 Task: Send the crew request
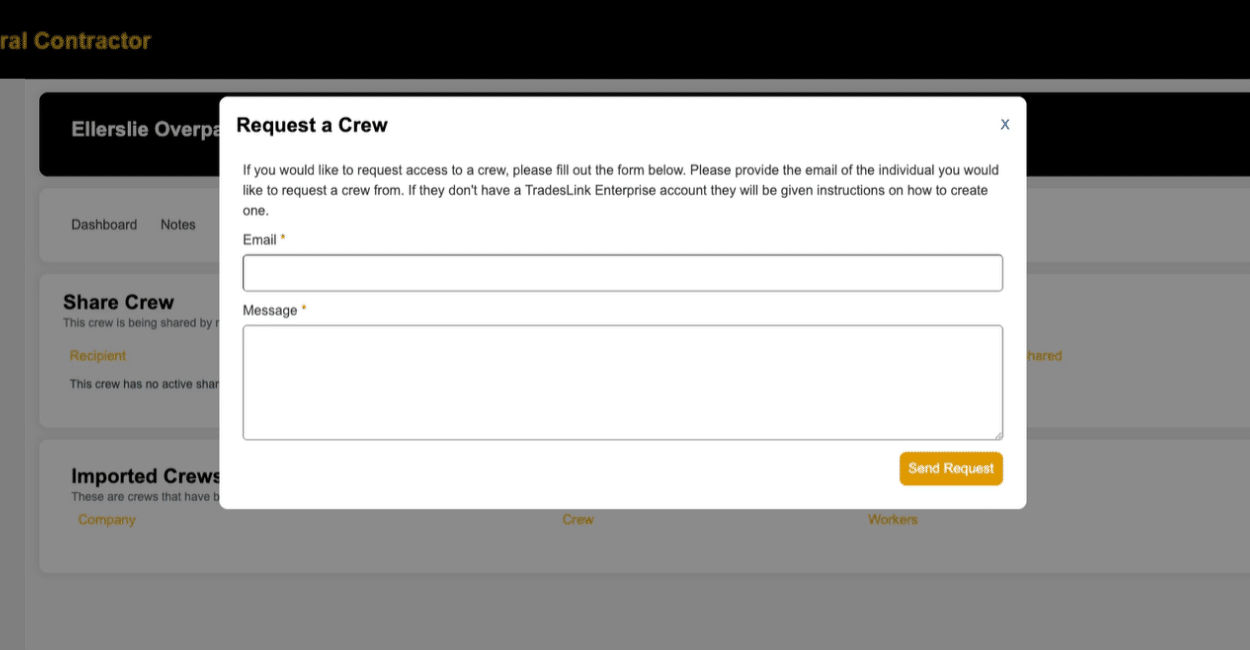[950, 468]
